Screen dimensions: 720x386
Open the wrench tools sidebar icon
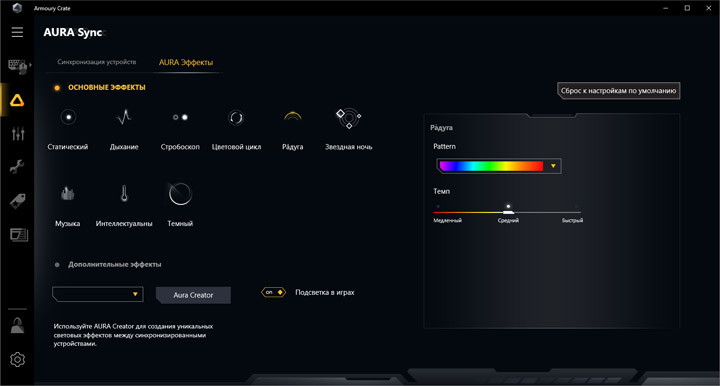pyautogui.click(x=17, y=167)
